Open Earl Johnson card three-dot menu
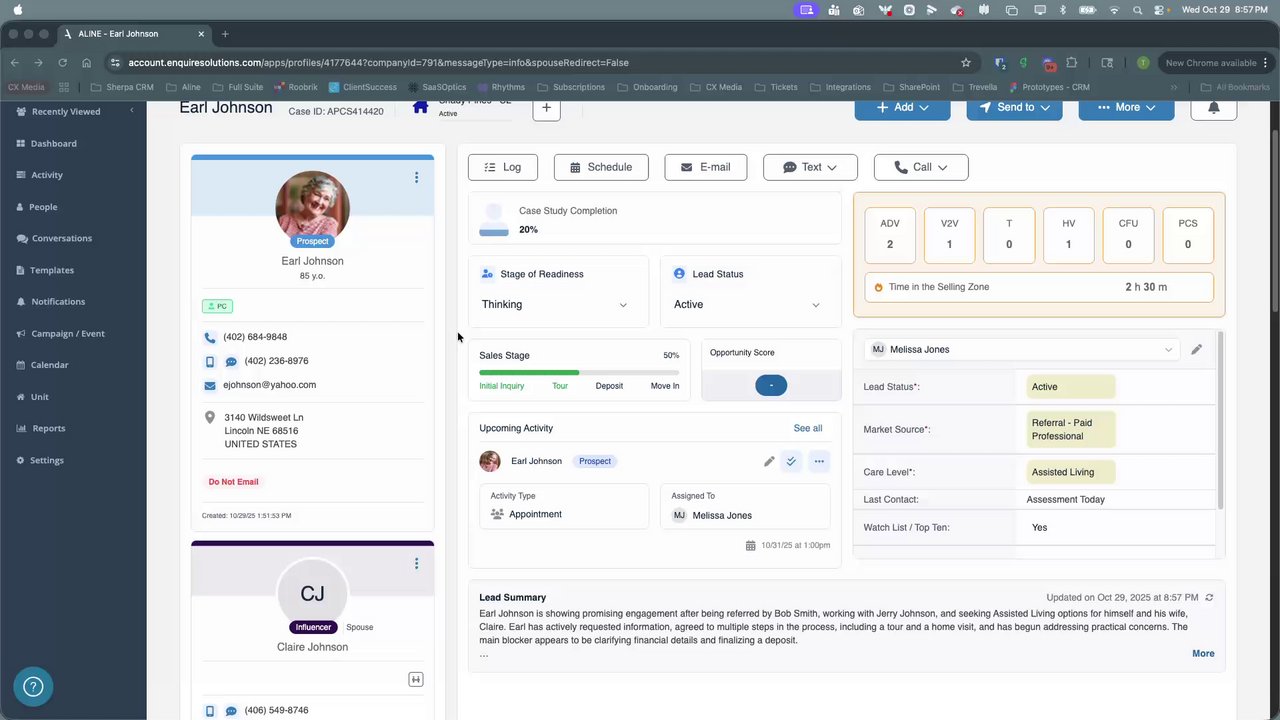Screen dimensions: 1280x720 pos(416,177)
